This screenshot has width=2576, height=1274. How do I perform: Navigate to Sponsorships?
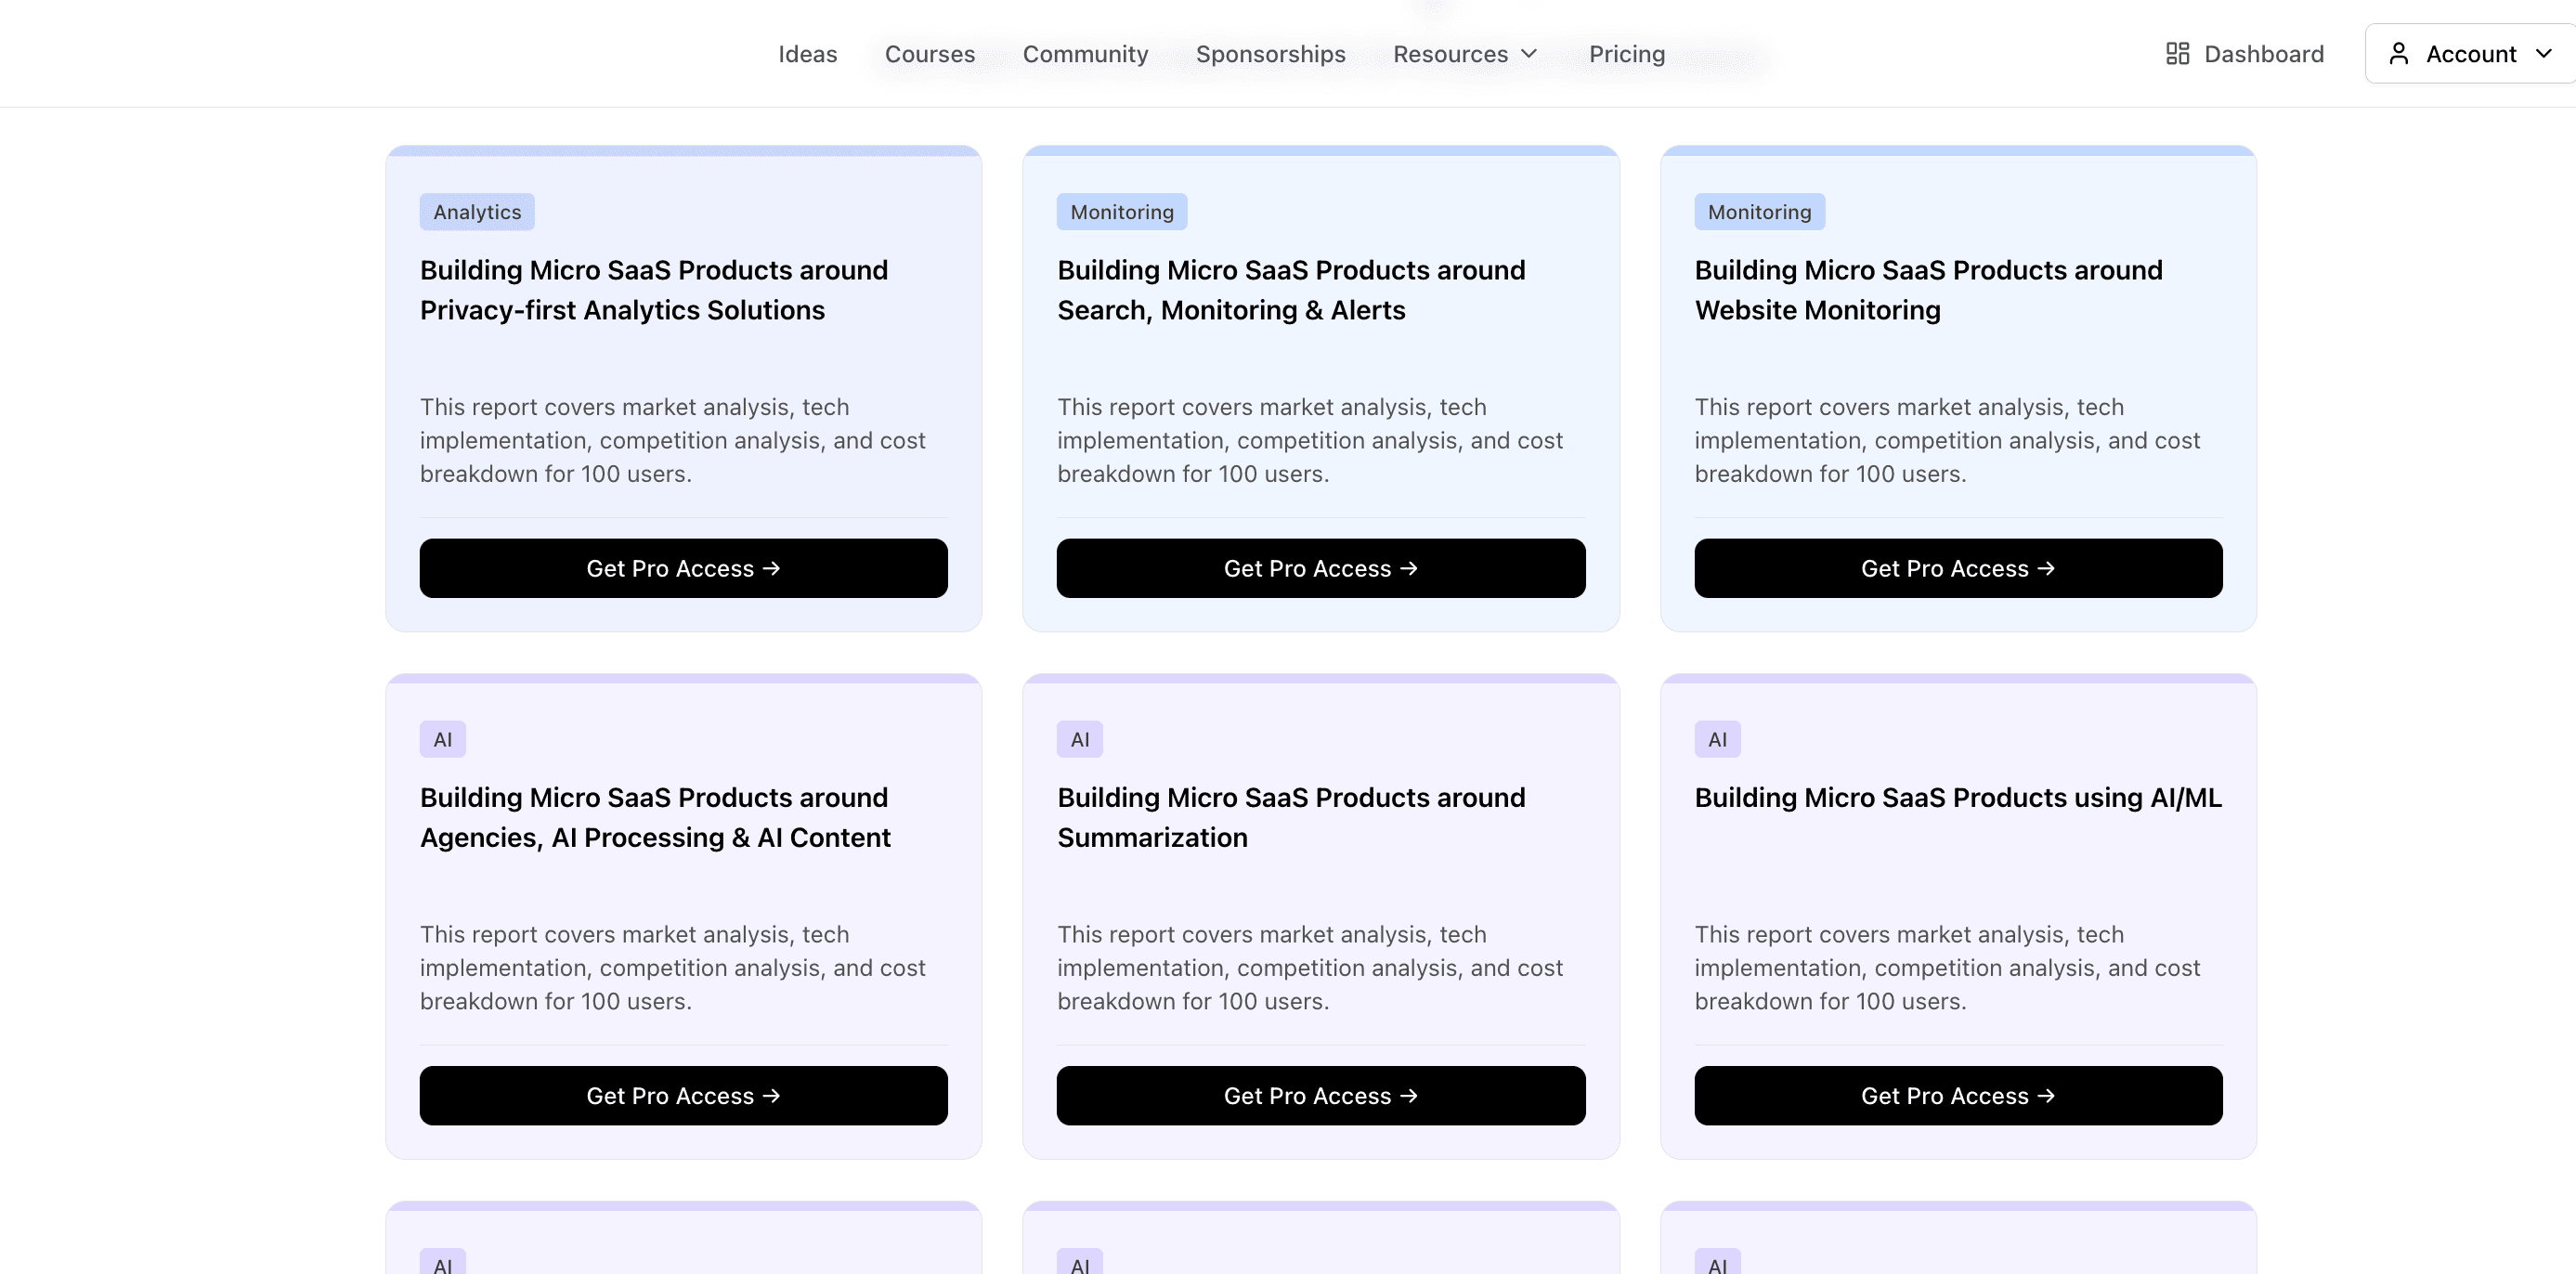click(x=1270, y=54)
